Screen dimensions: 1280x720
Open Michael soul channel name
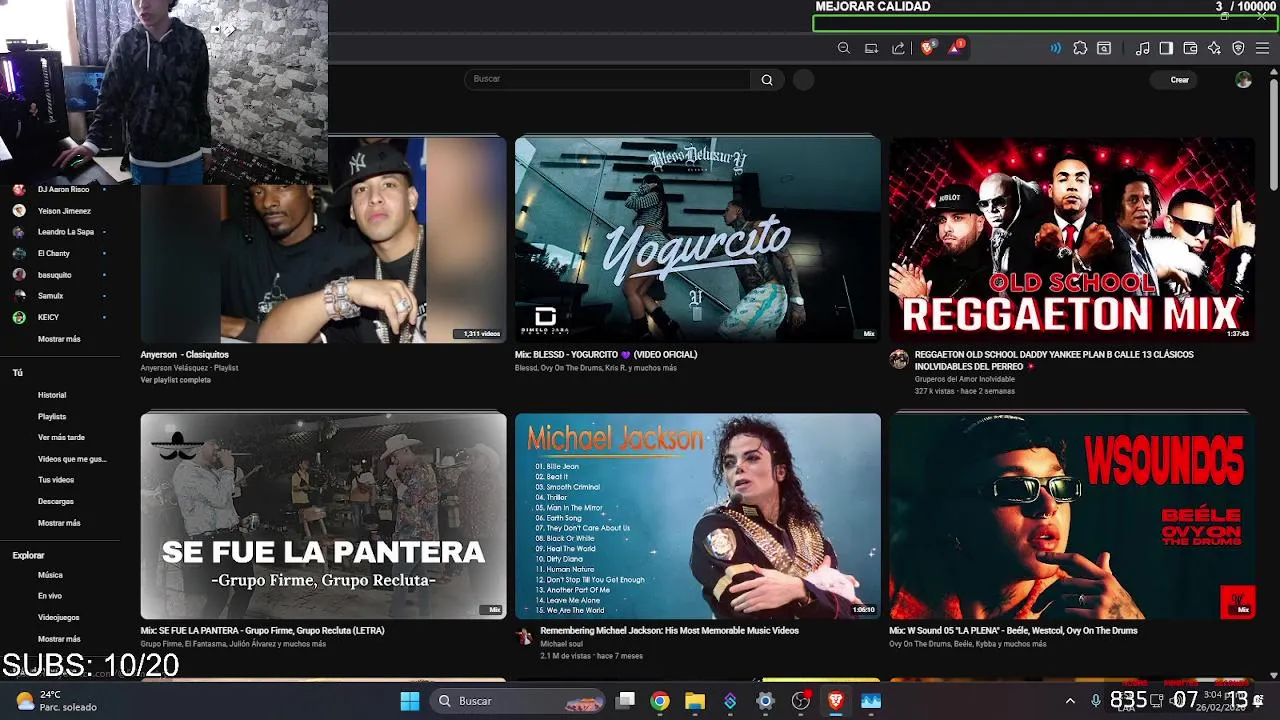tap(561, 644)
